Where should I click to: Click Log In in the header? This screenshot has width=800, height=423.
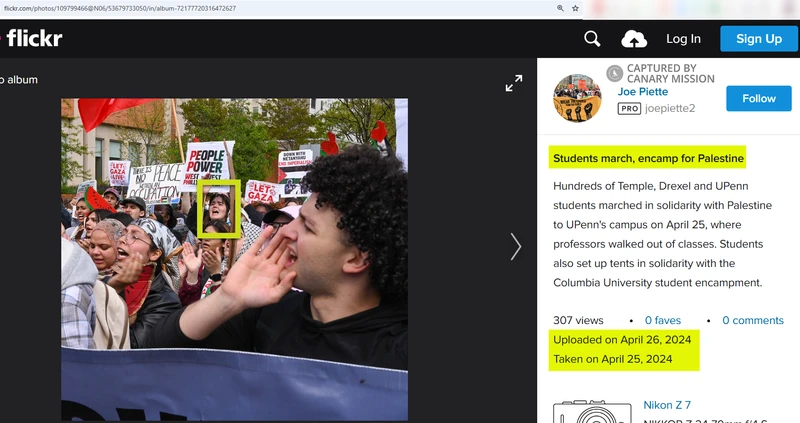coord(684,39)
